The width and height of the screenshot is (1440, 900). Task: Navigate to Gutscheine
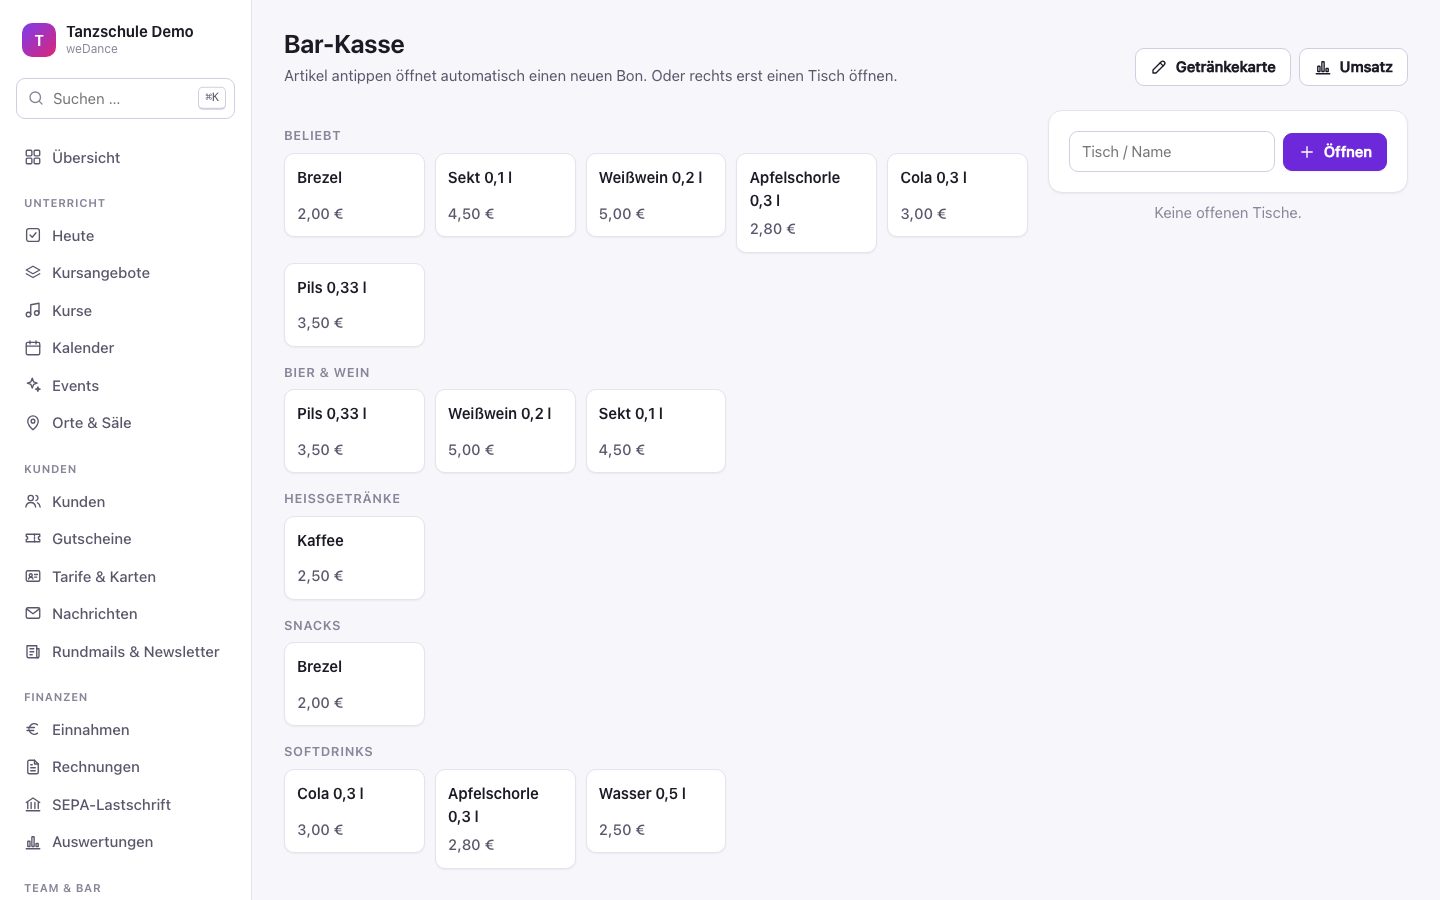[x=126, y=538]
